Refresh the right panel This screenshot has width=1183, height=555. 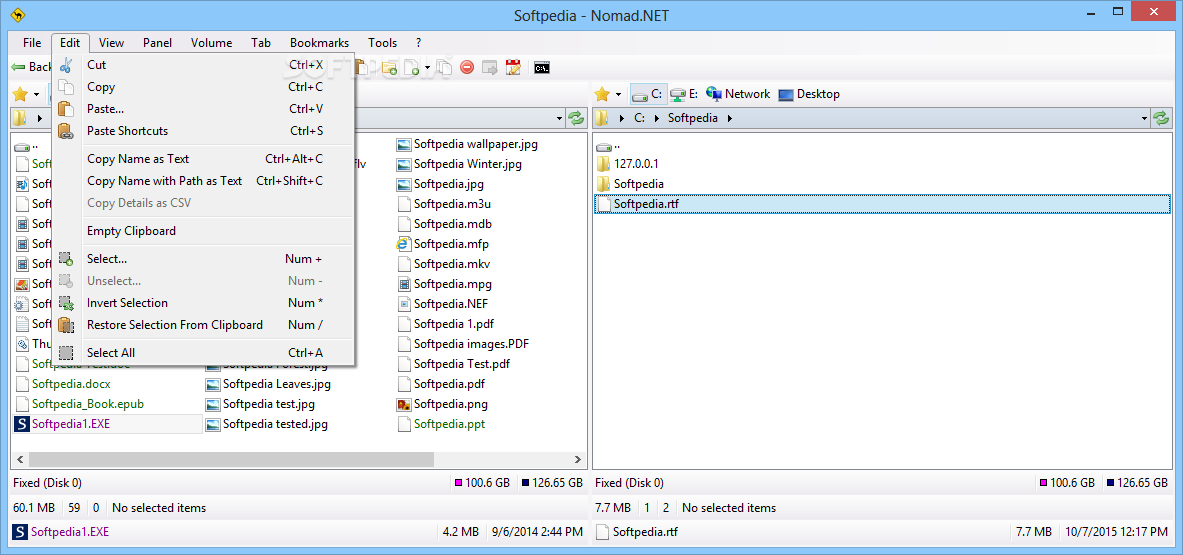coord(1162,118)
